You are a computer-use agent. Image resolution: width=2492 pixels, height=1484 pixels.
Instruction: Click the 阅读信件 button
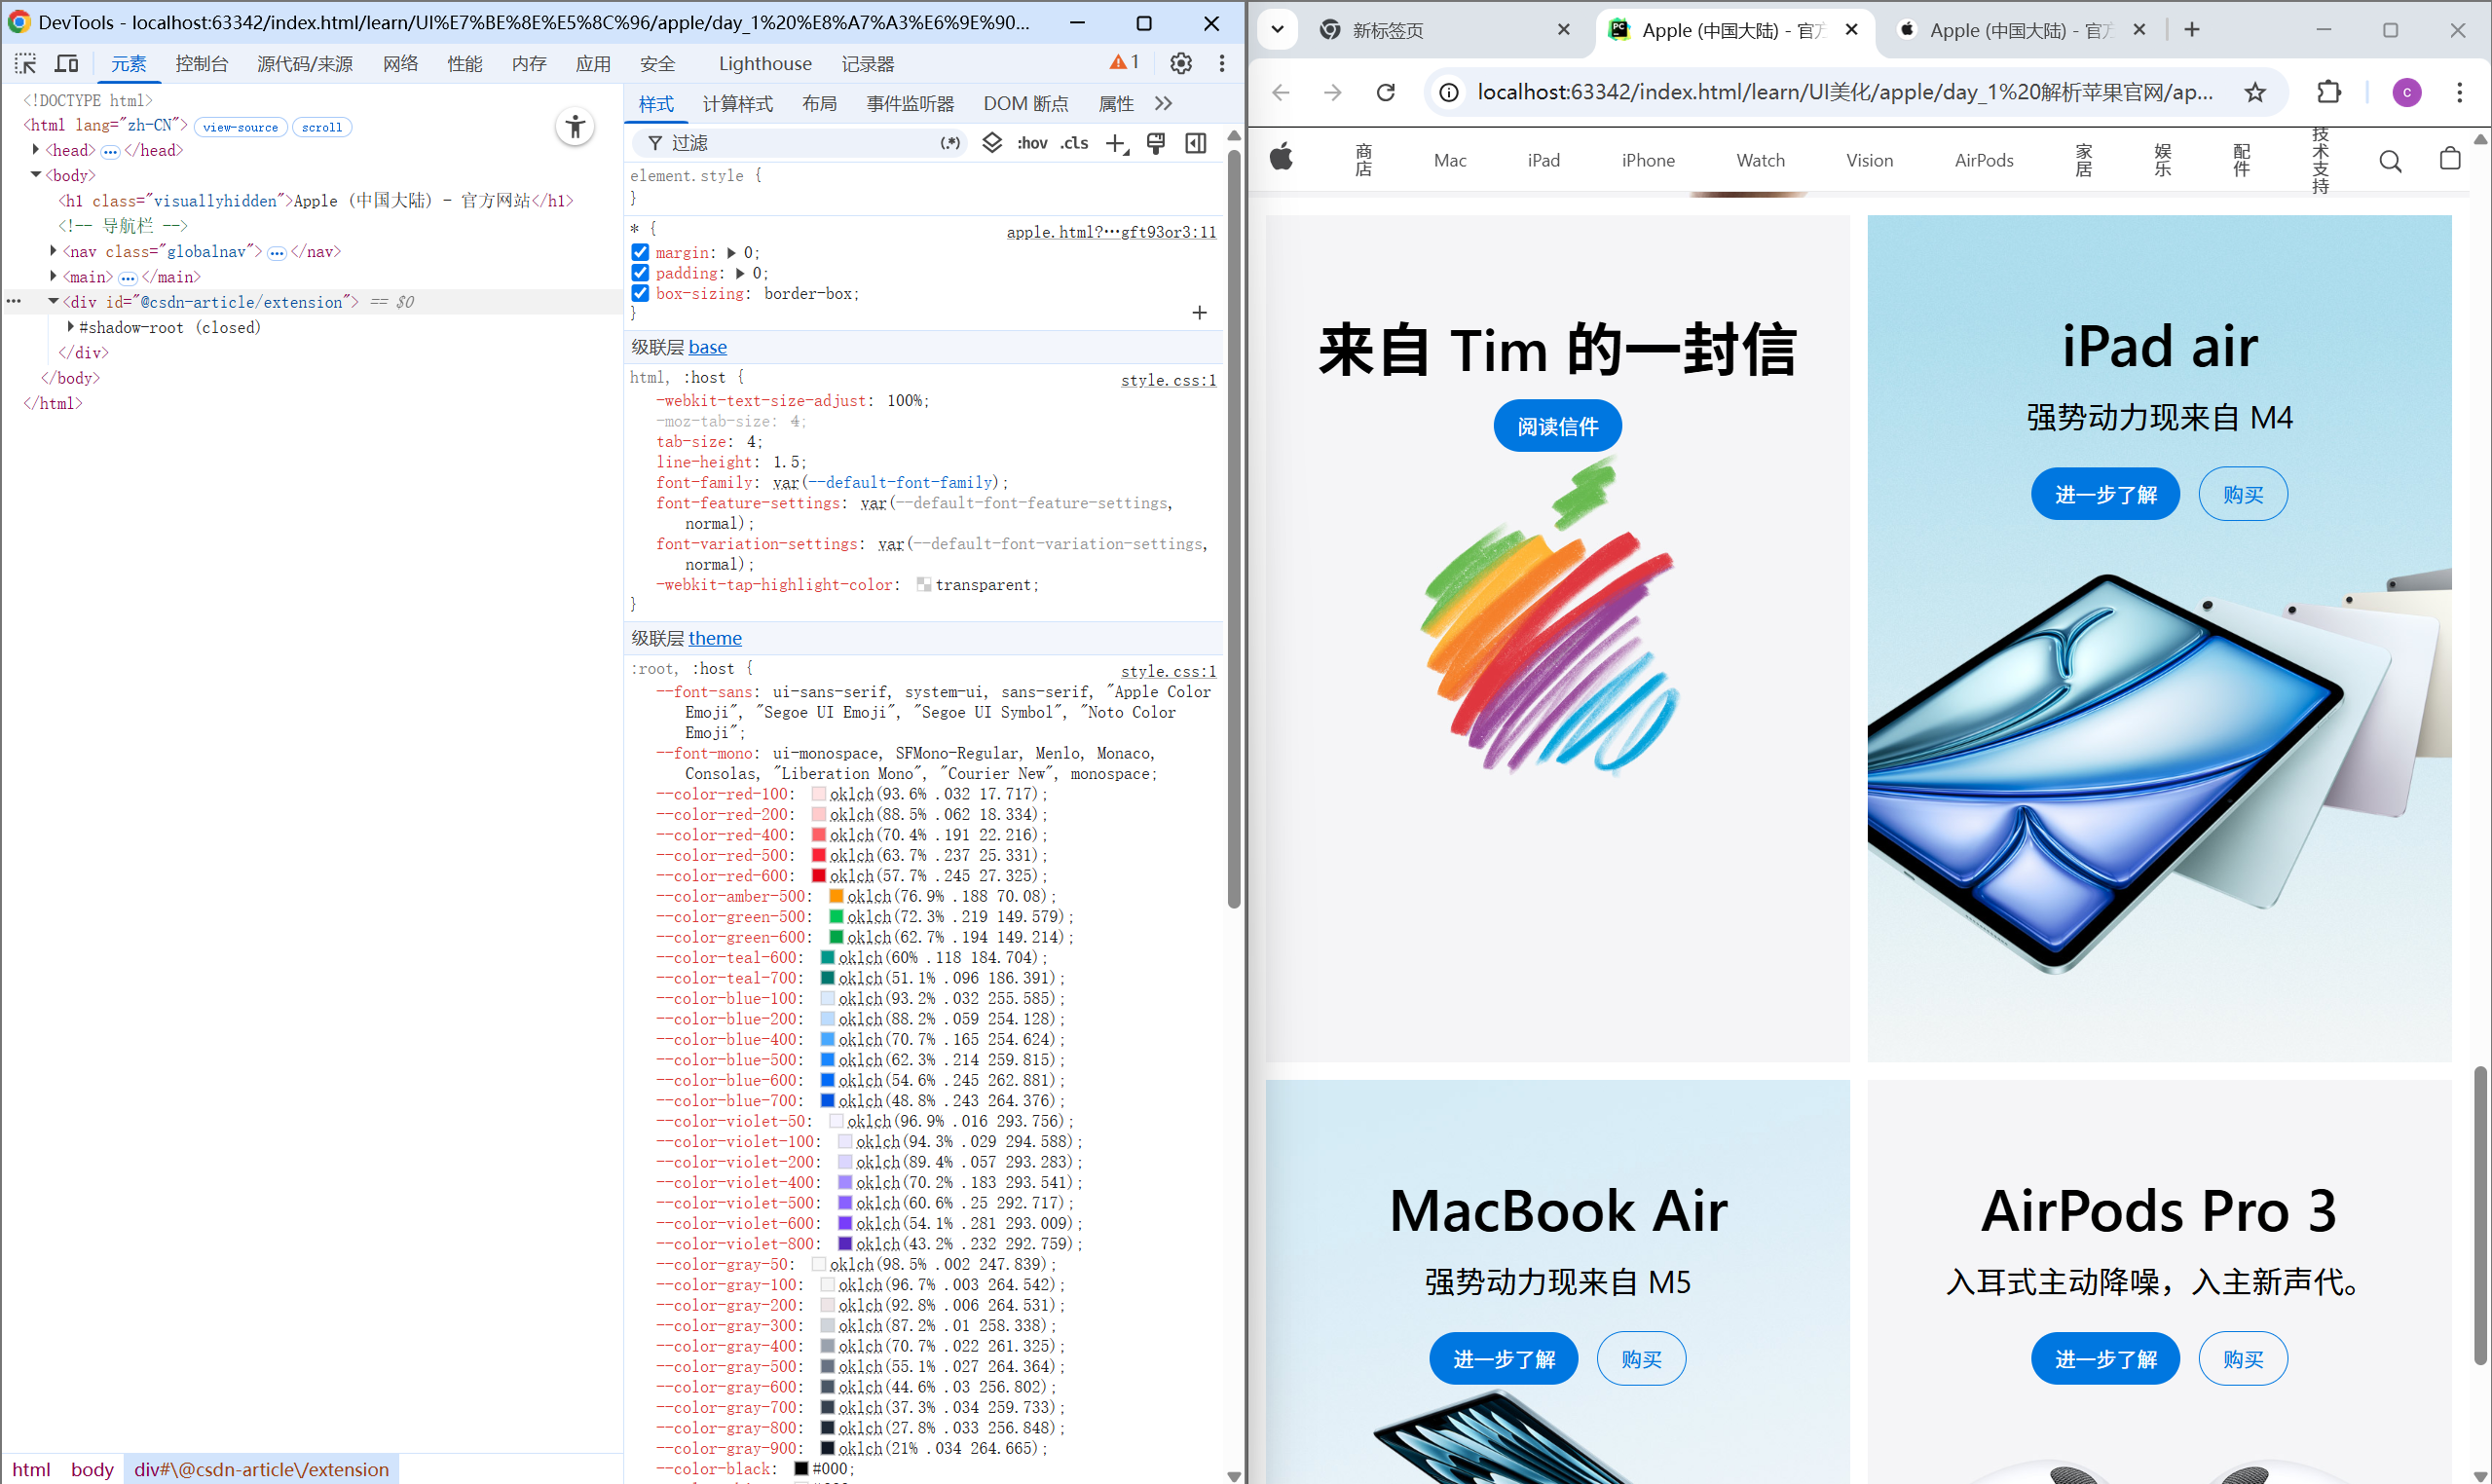coord(1557,426)
